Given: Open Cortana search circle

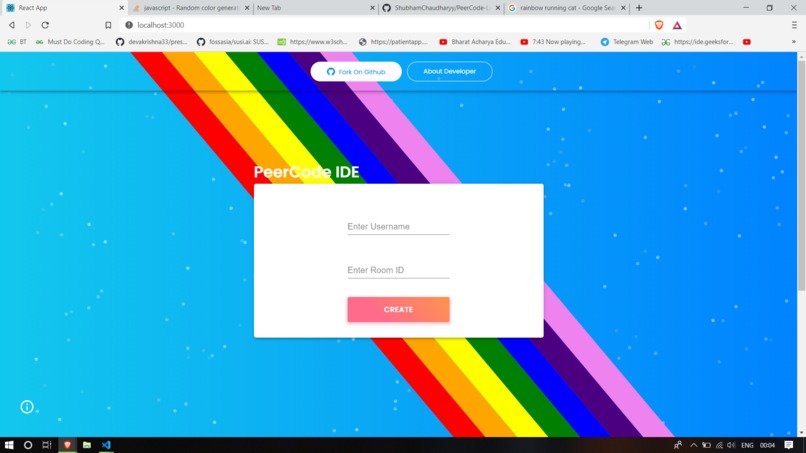Looking at the screenshot, I should coord(28,445).
